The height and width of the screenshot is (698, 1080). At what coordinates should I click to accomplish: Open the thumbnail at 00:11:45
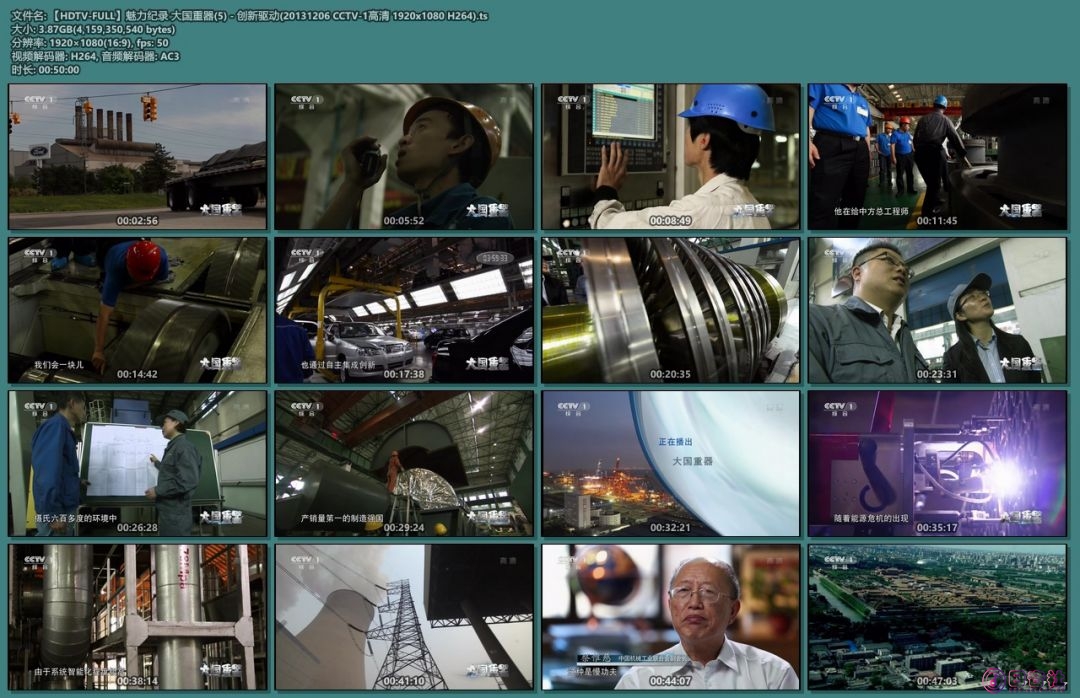coord(937,156)
